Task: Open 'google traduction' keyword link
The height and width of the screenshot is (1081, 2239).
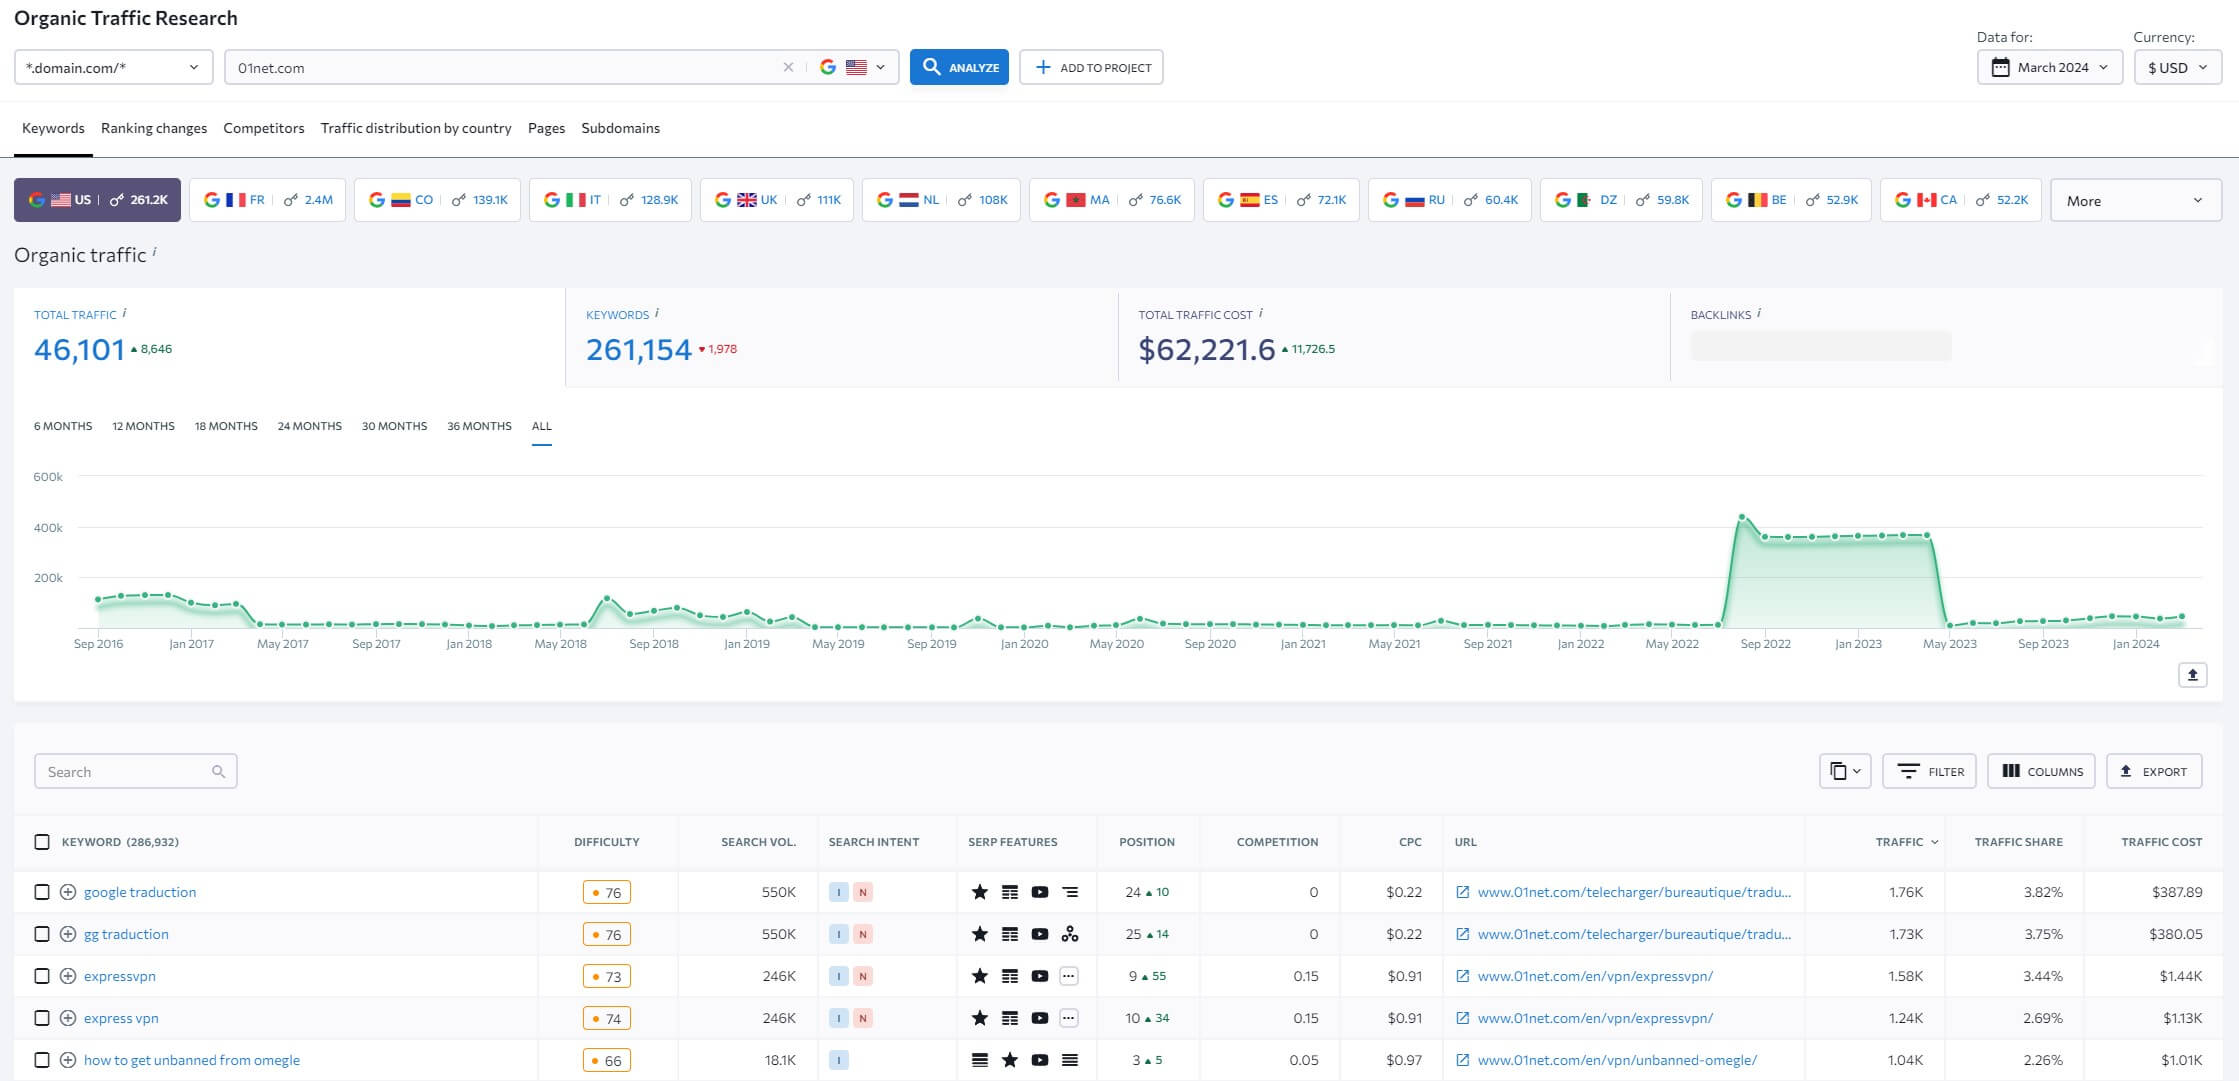Action: coord(140,892)
